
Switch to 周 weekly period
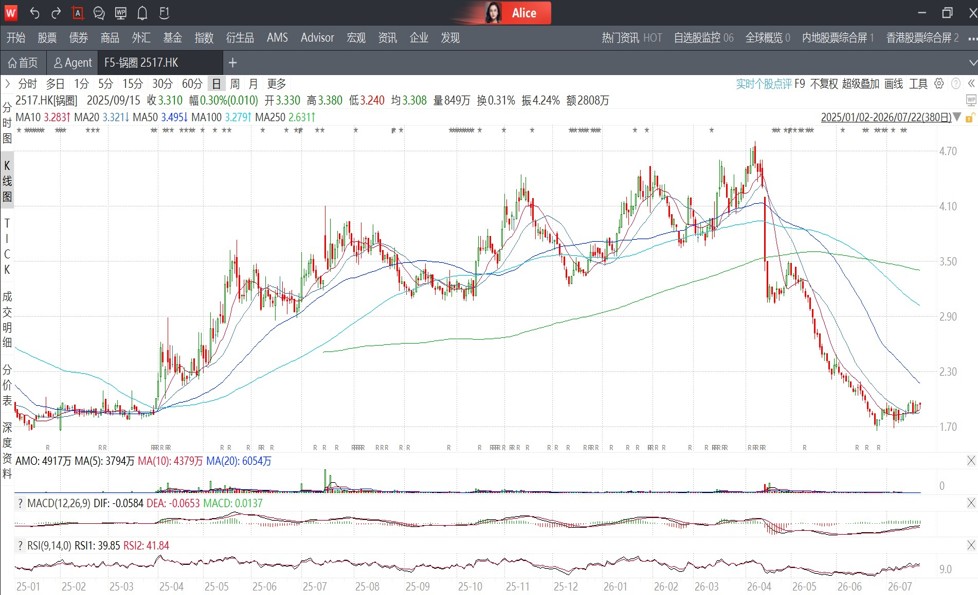point(235,84)
